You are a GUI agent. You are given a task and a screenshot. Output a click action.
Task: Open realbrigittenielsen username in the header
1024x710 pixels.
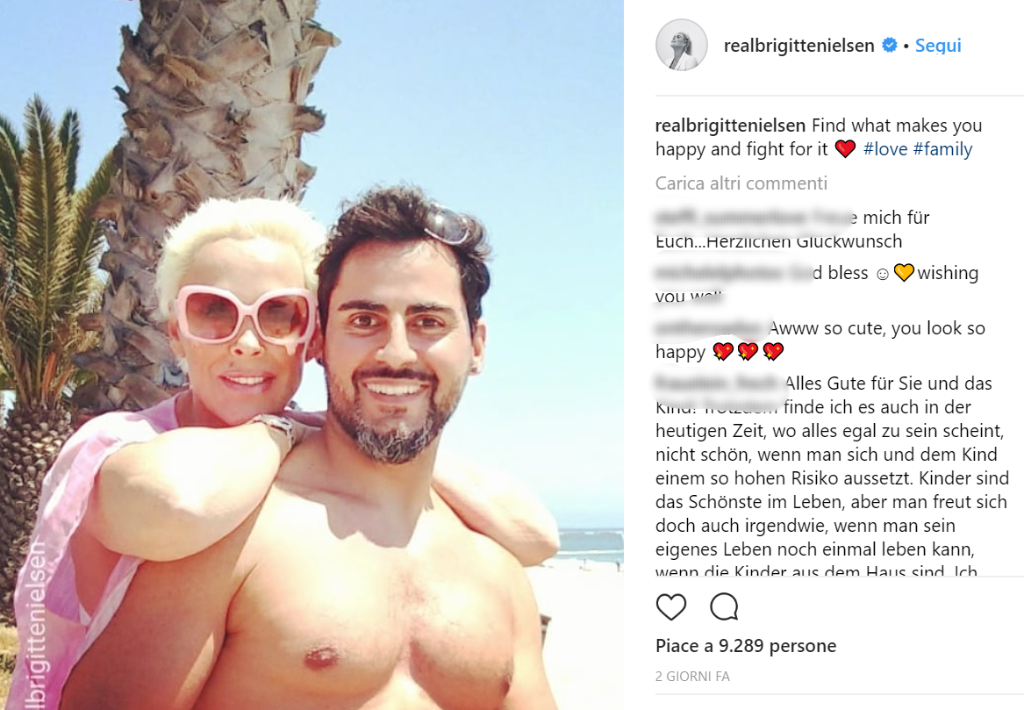pyautogui.click(x=799, y=45)
